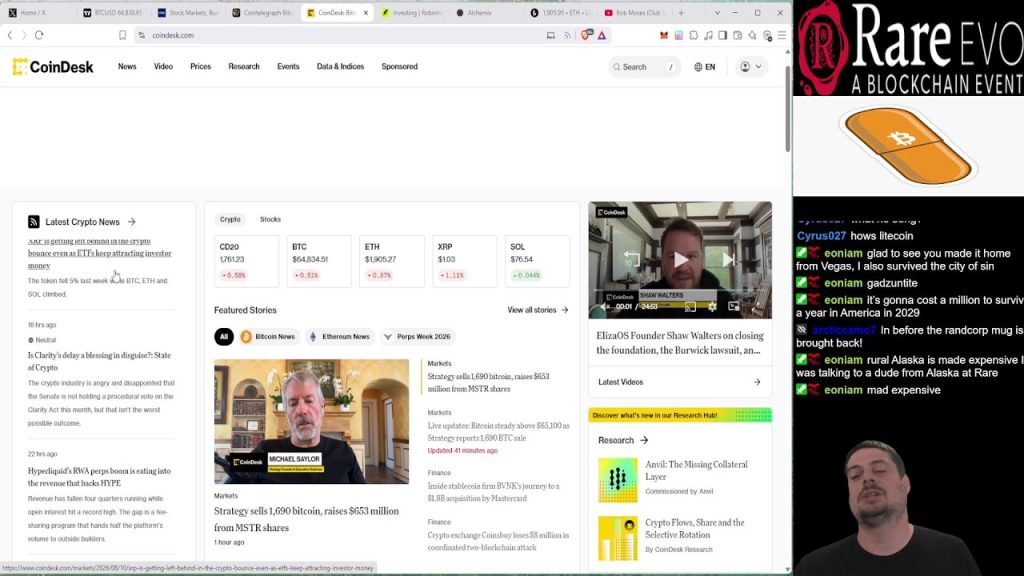Click the CoinDesk Search field
This screenshot has width=1024, height=576.
tap(643, 67)
